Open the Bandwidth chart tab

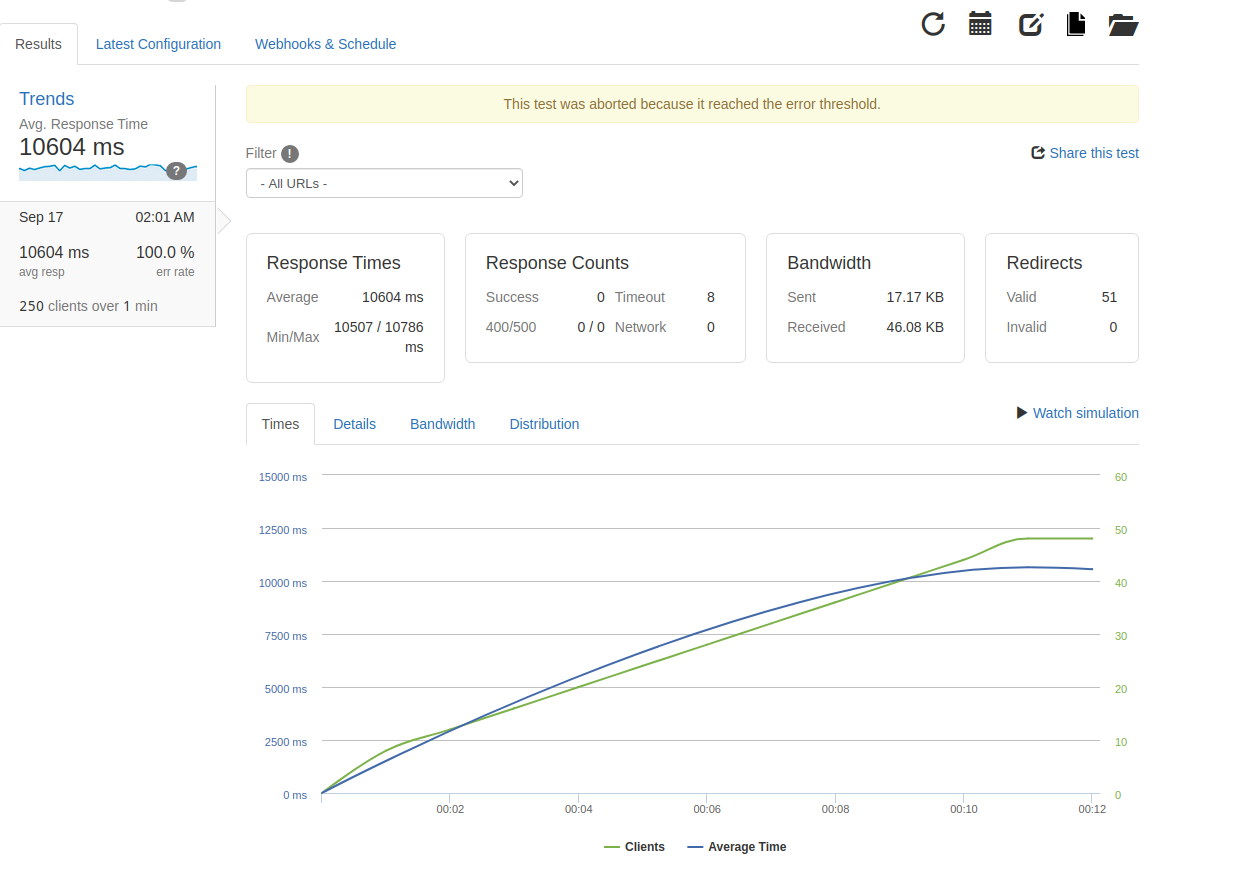tap(442, 424)
